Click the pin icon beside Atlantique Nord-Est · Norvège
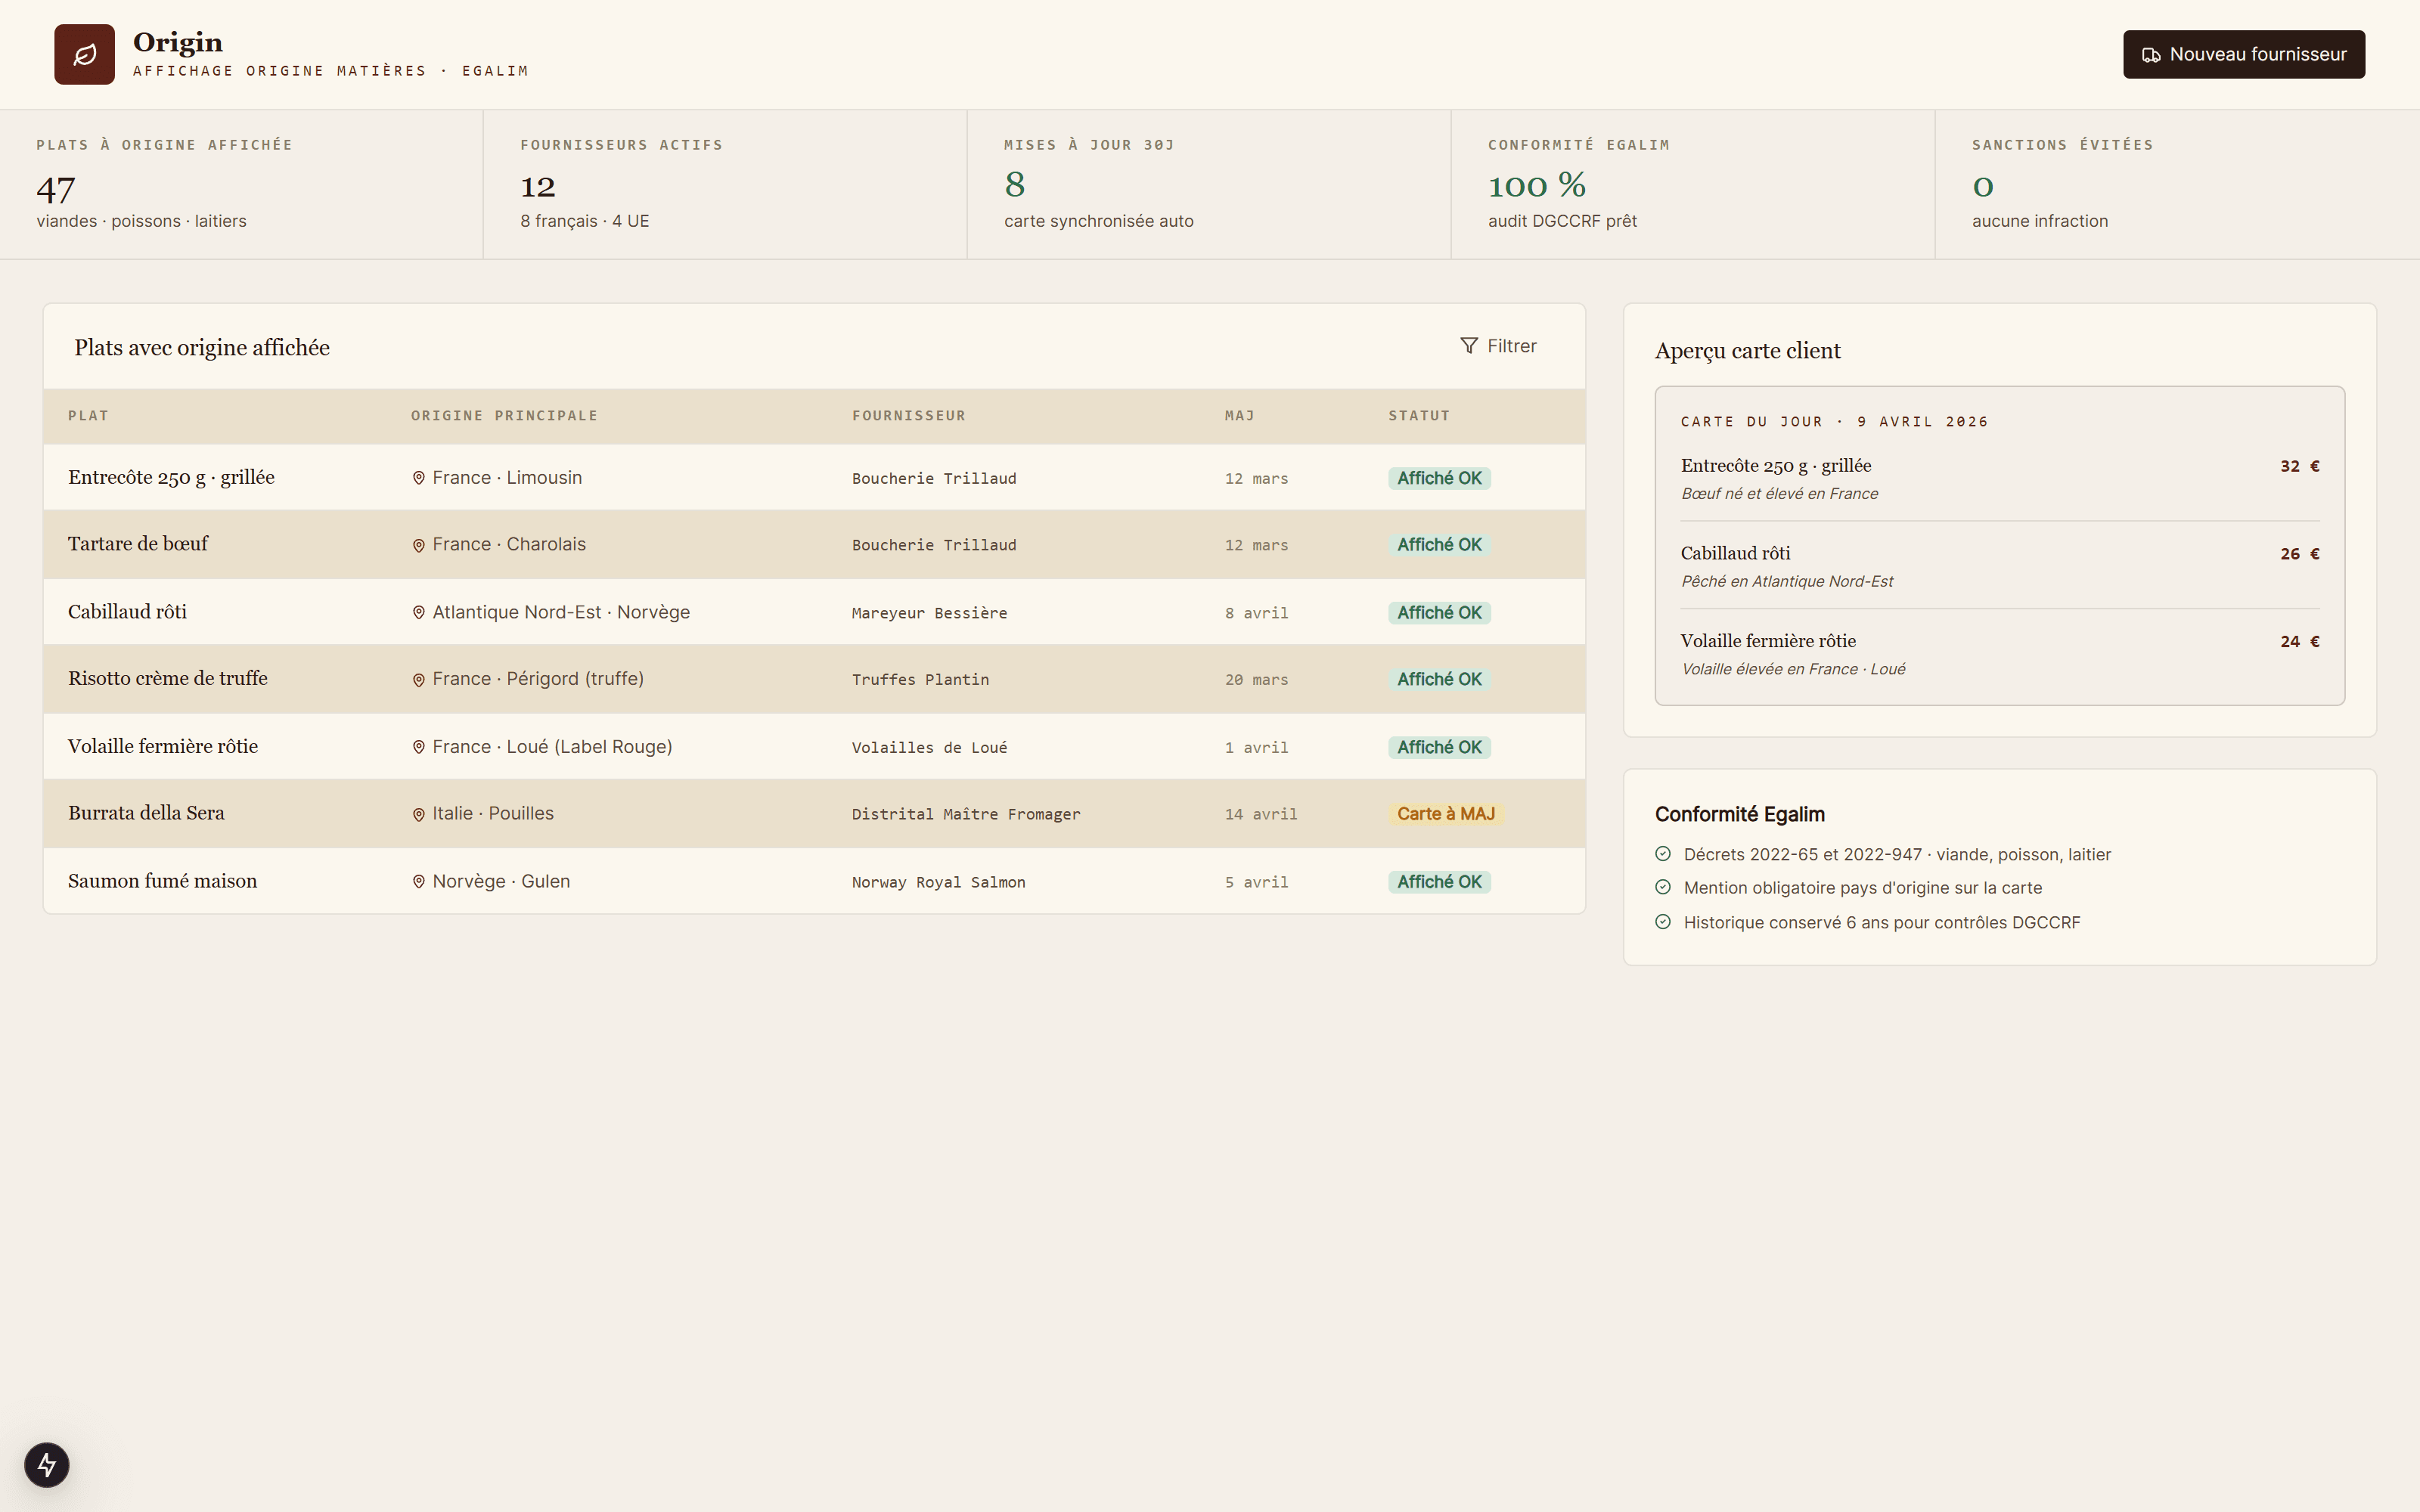Image resolution: width=2420 pixels, height=1512 pixels. [419, 612]
